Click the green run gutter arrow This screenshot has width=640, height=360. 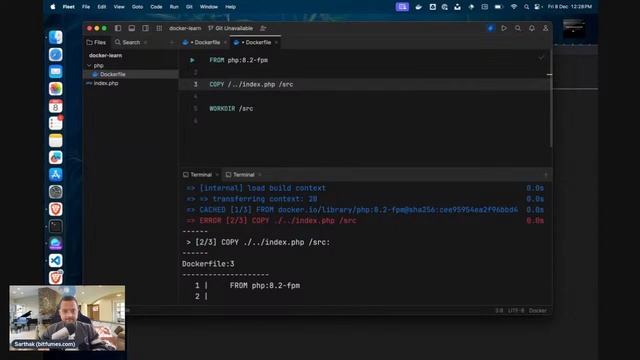[x=192, y=60]
